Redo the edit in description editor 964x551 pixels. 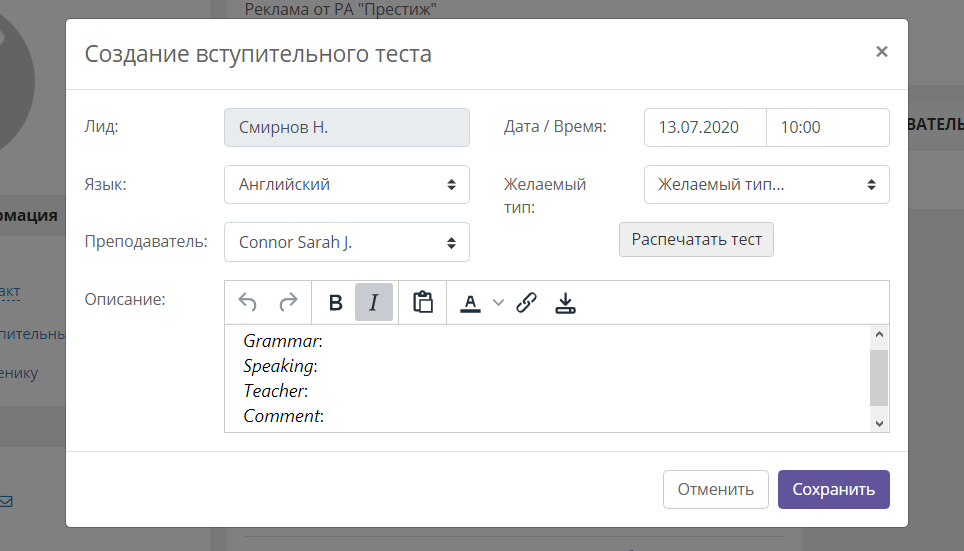pyautogui.click(x=288, y=303)
